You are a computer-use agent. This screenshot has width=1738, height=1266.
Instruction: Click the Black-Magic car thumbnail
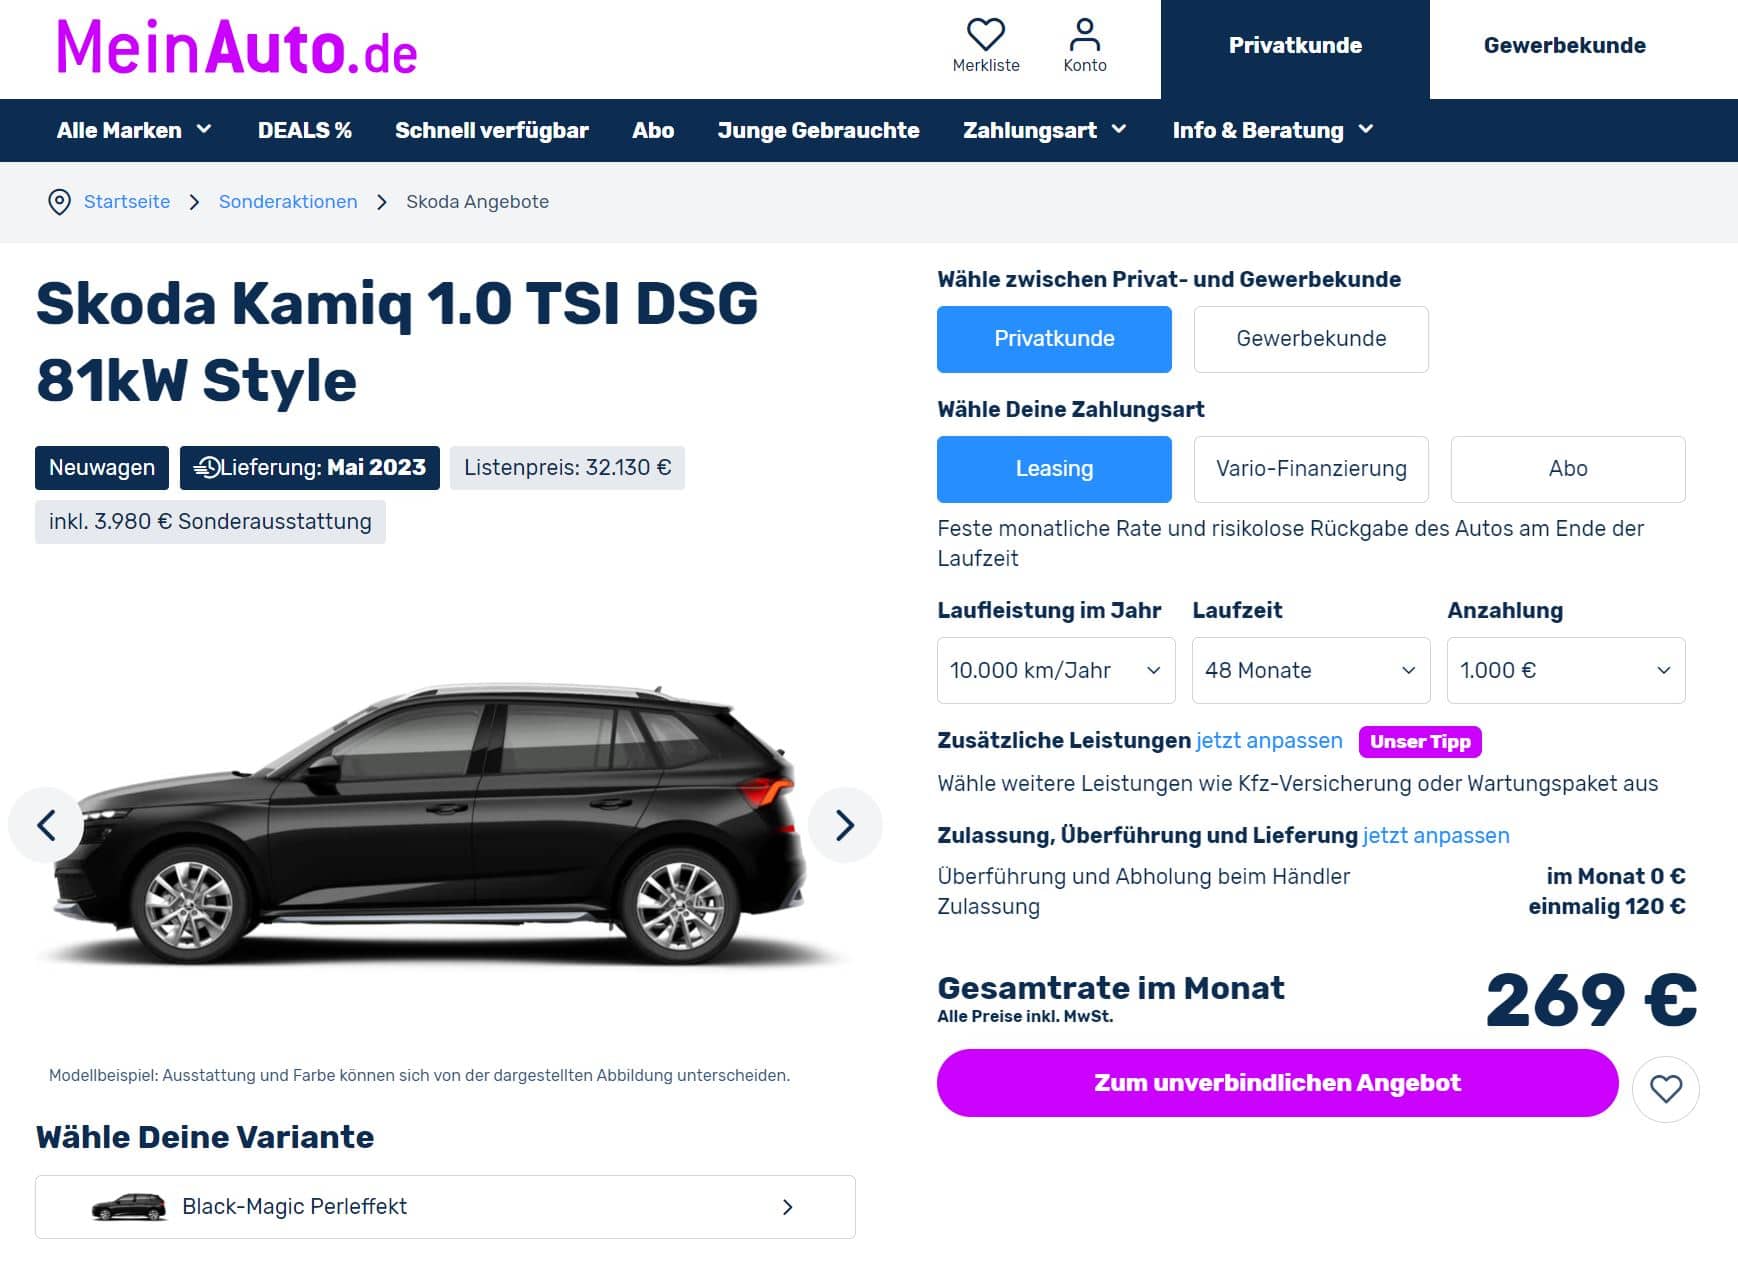click(x=129, y=1207)
